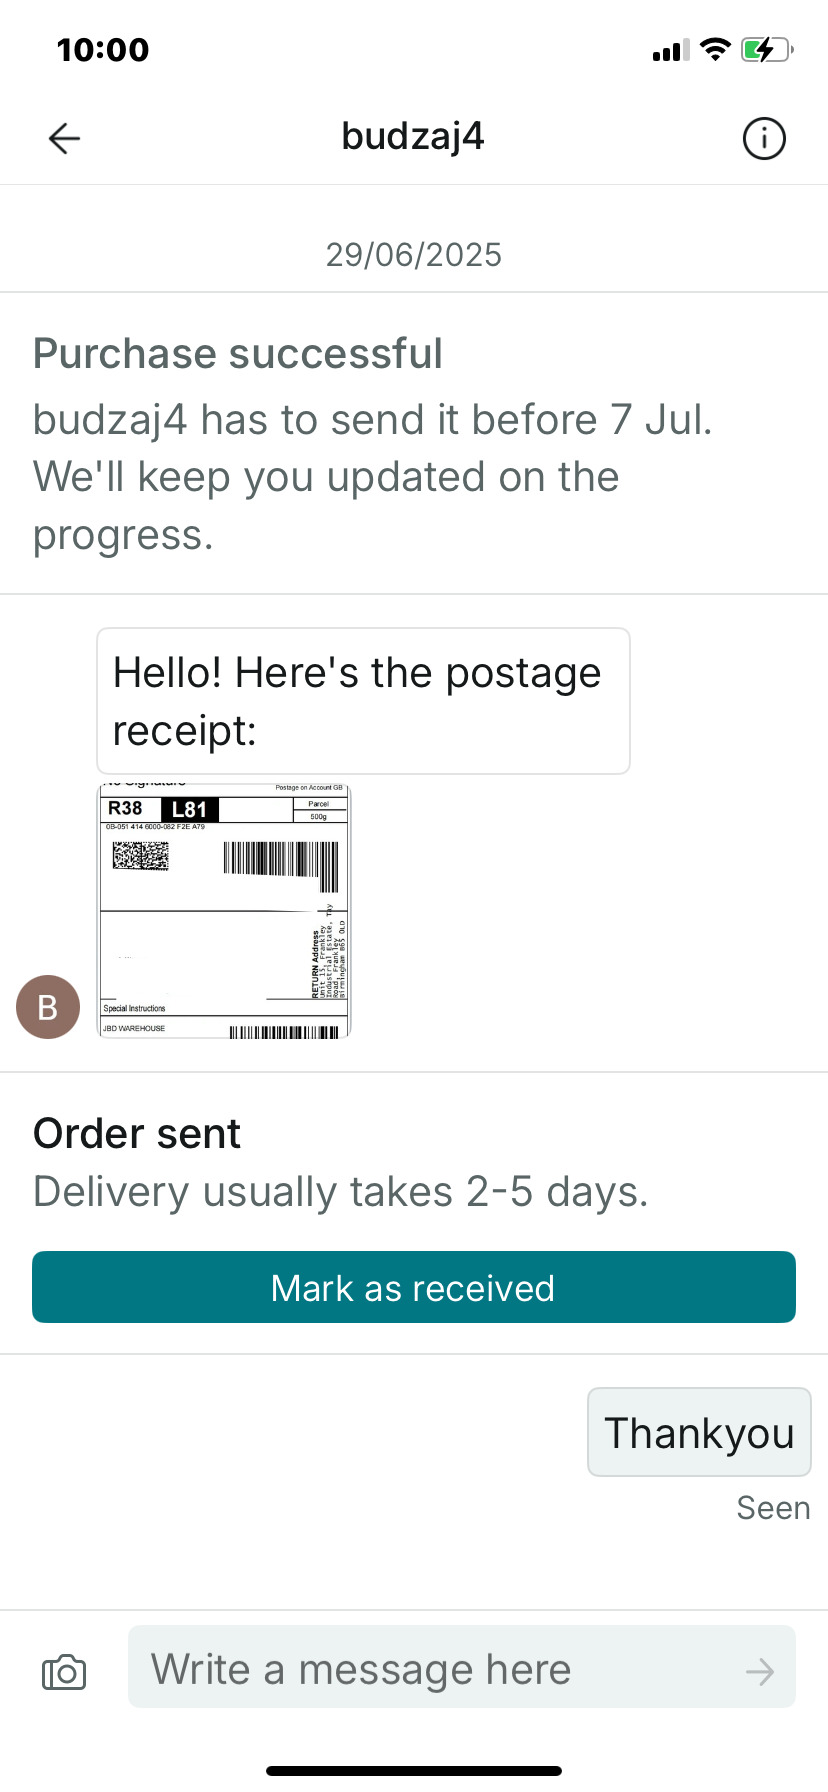The image size is (828, 1792).
Task: Tap the back arrow icon
Action: click(x=64, y=138)
